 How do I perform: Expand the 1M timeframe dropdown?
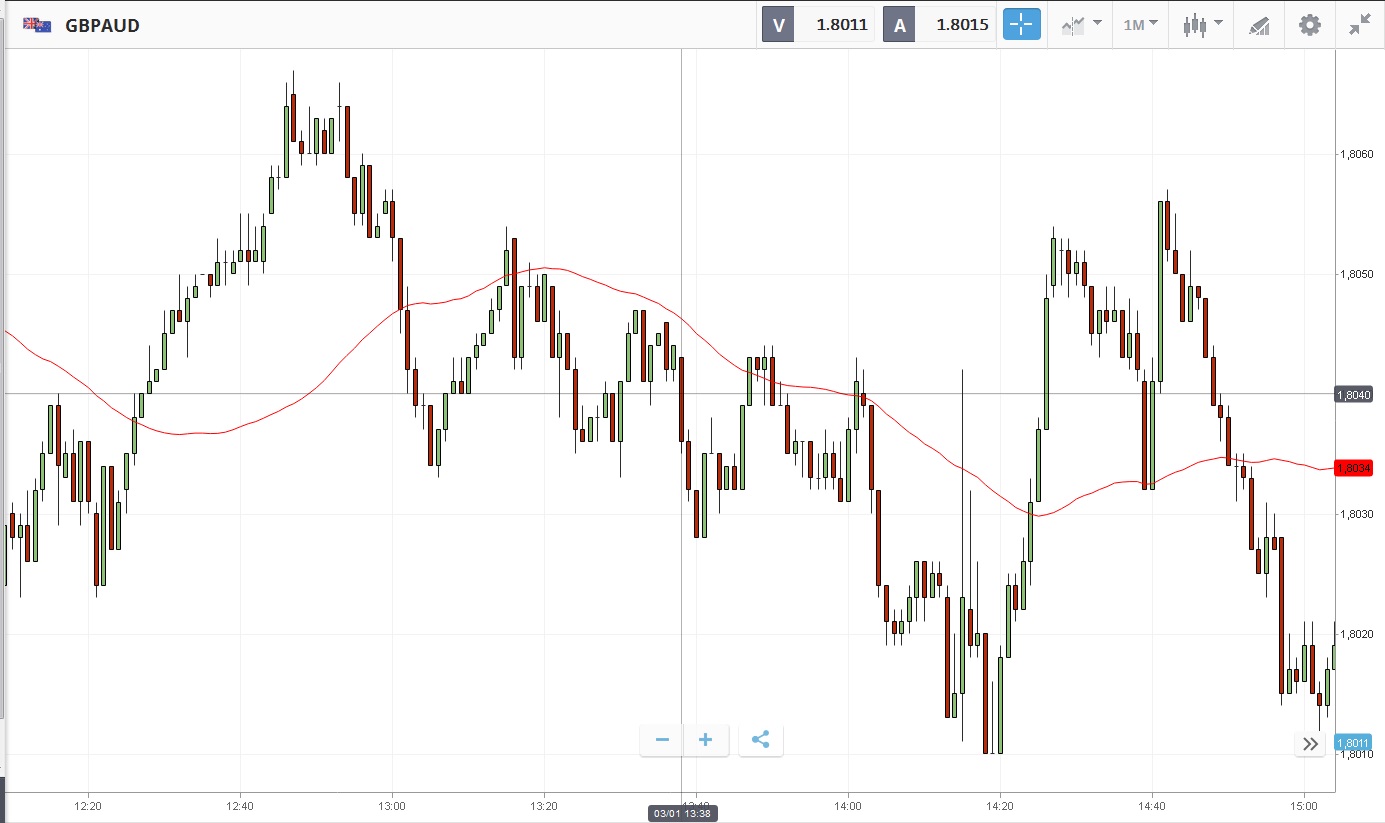pos(1140,25)
